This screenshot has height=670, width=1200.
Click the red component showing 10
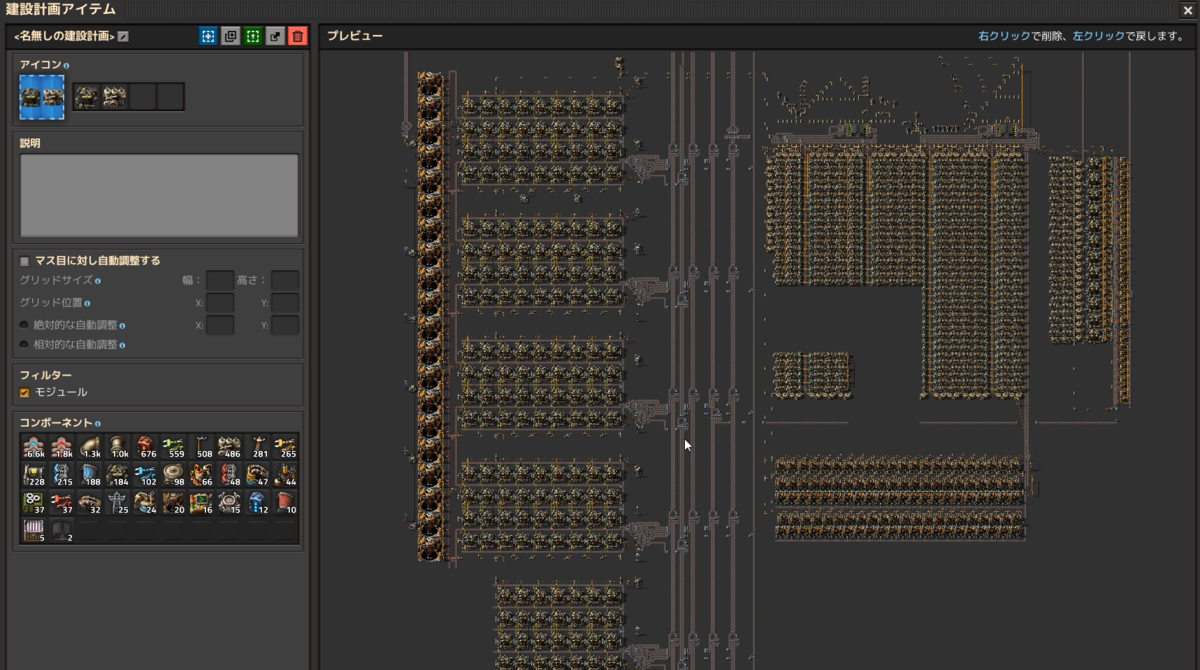(286, 502)
